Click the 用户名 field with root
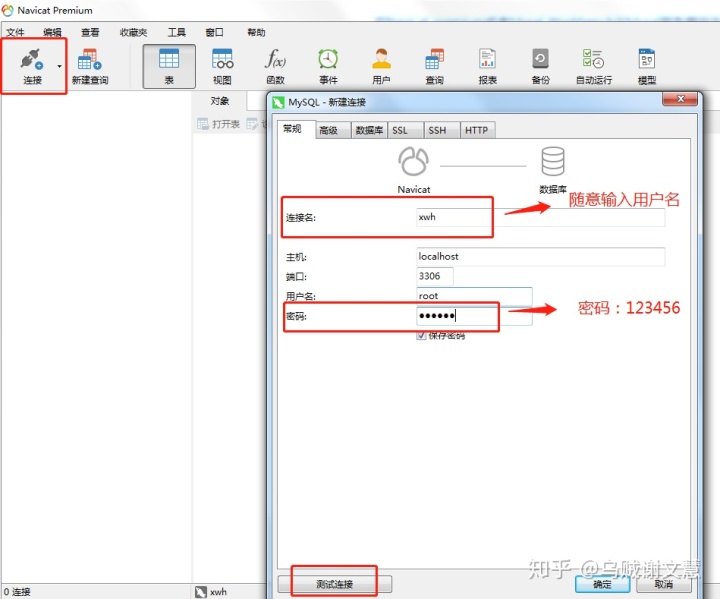Viewport: 720px width, 599px height. (x=474, y=296)
